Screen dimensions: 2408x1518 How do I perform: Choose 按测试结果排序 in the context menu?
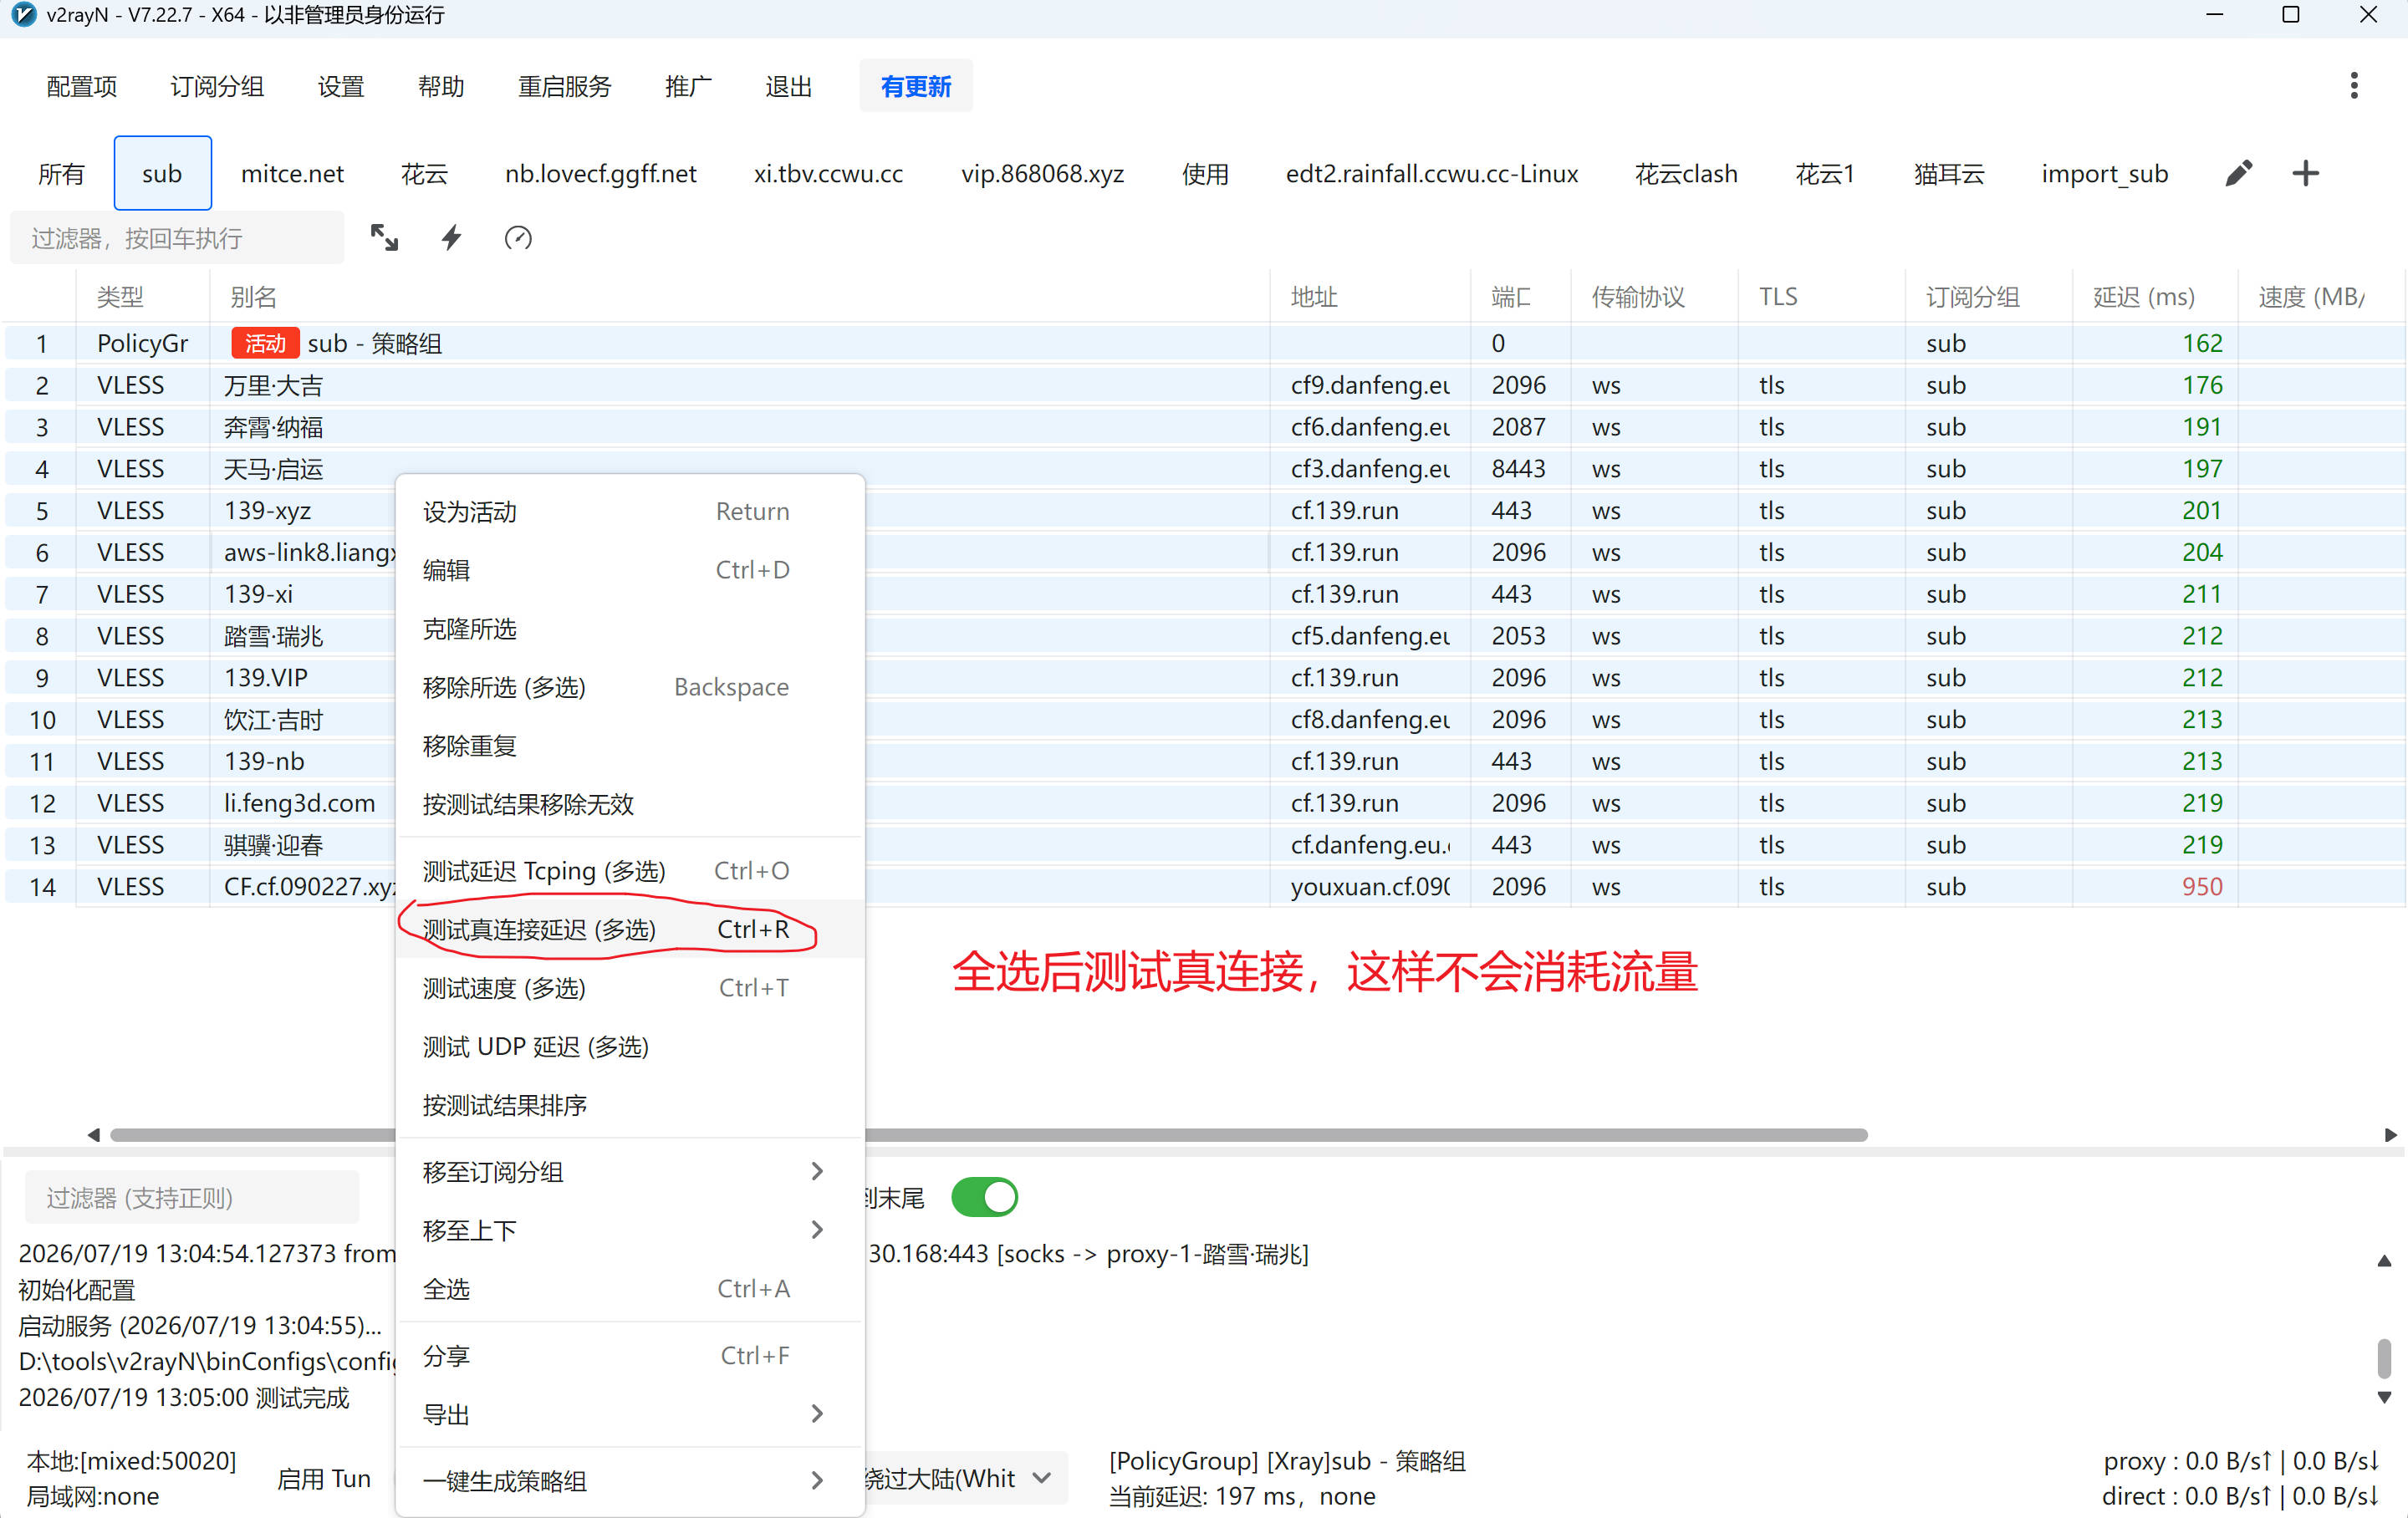point(630,1105)
